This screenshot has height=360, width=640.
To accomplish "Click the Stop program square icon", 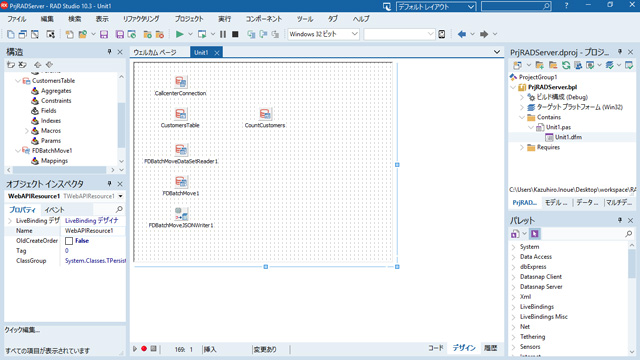I will (x=235, y=34).
